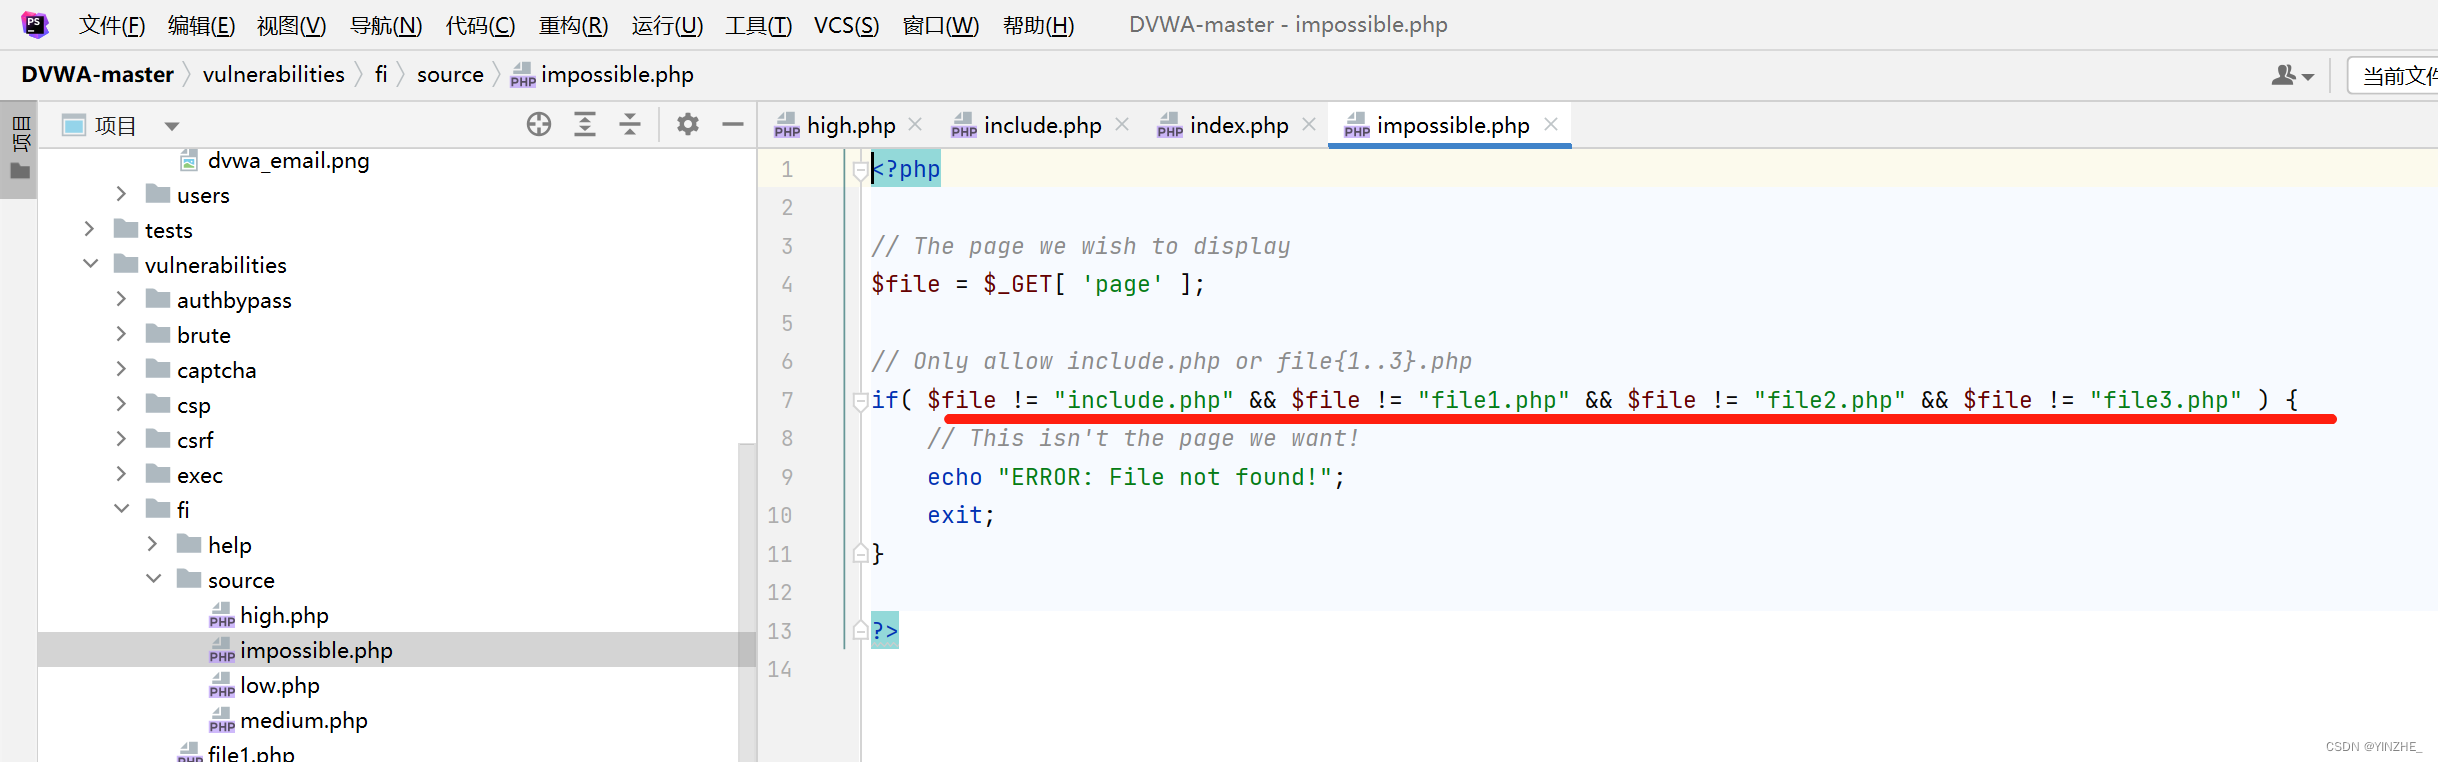
Task: Collapse the vulnerabilities folder
Action: (90, 264)
